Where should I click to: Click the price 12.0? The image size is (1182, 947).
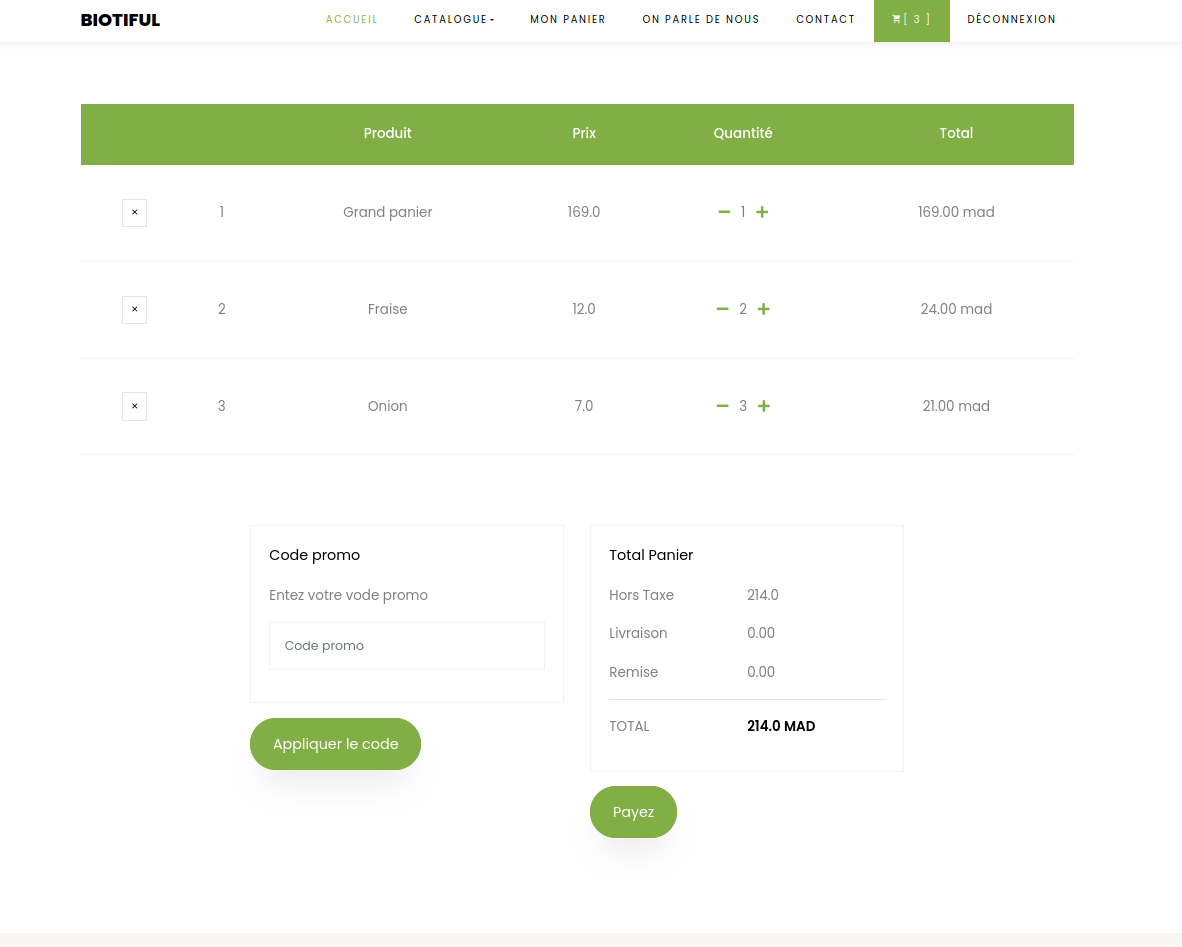(583, 309)
